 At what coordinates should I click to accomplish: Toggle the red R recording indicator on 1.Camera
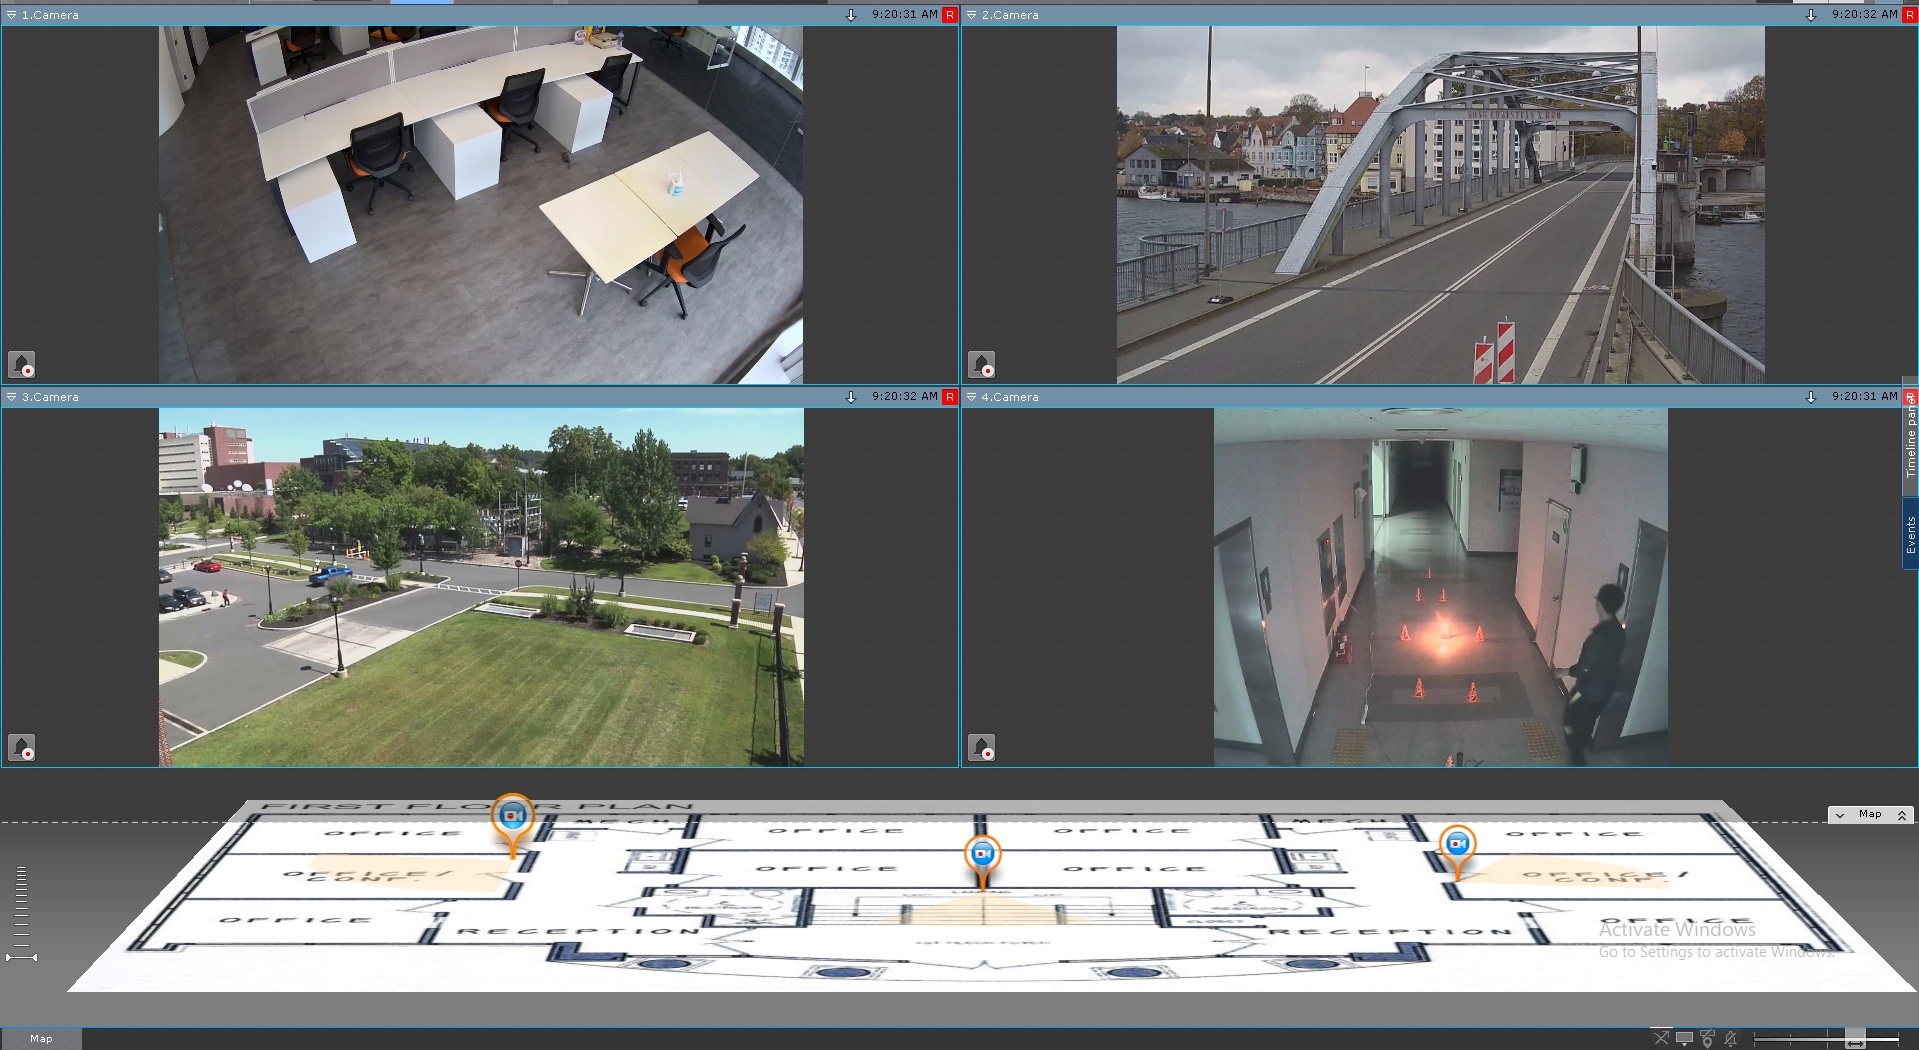click(949, 15)
